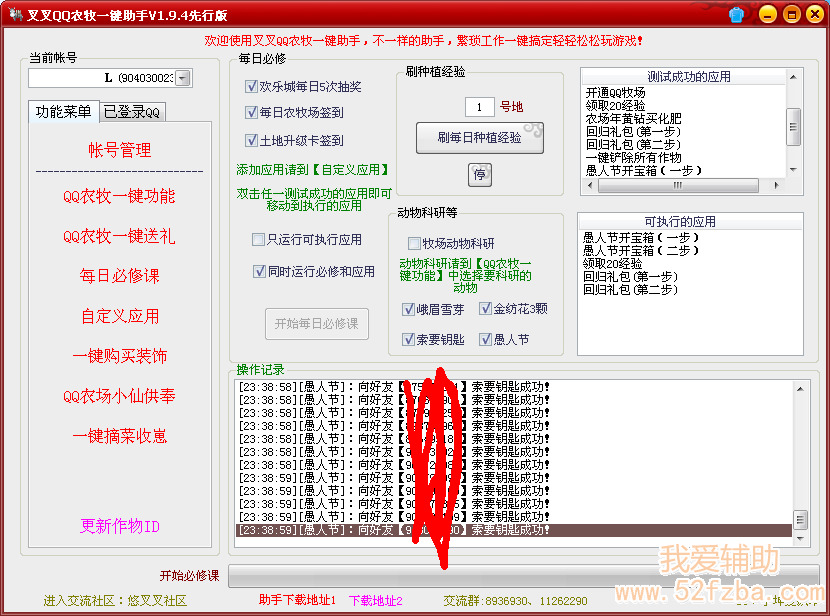The image size is (830, 616).
Task: Click operation log scroll up arrow
Action: click(800, 389)
